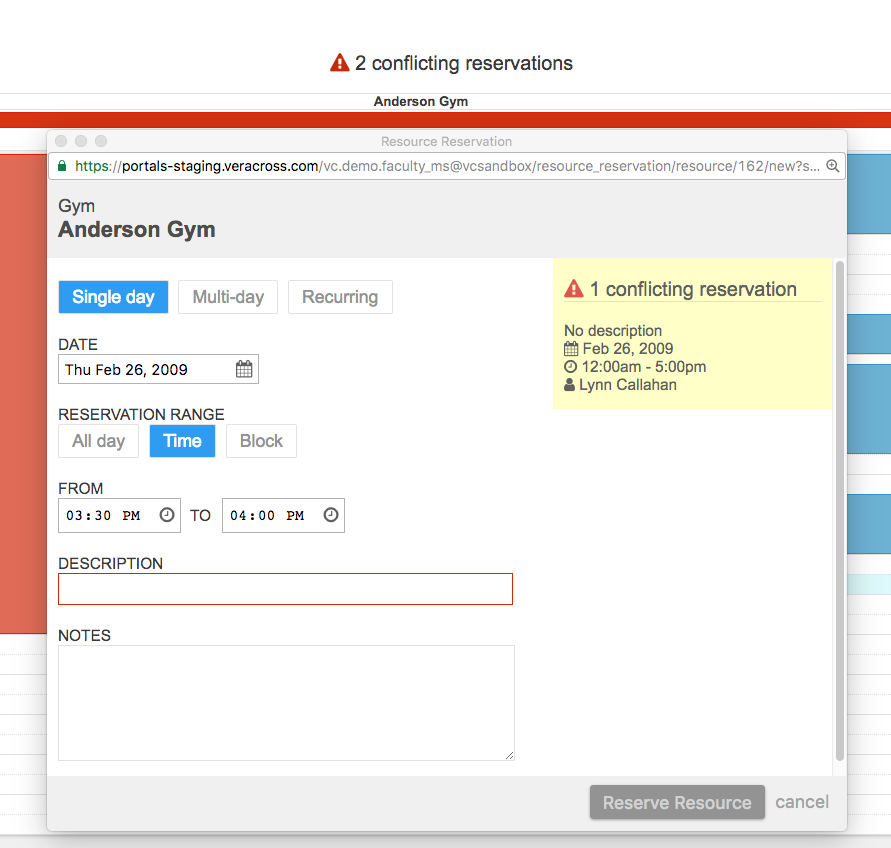
Task: Click the red warning icon beside 1 conflicting reservation
Action: point(573,289)
